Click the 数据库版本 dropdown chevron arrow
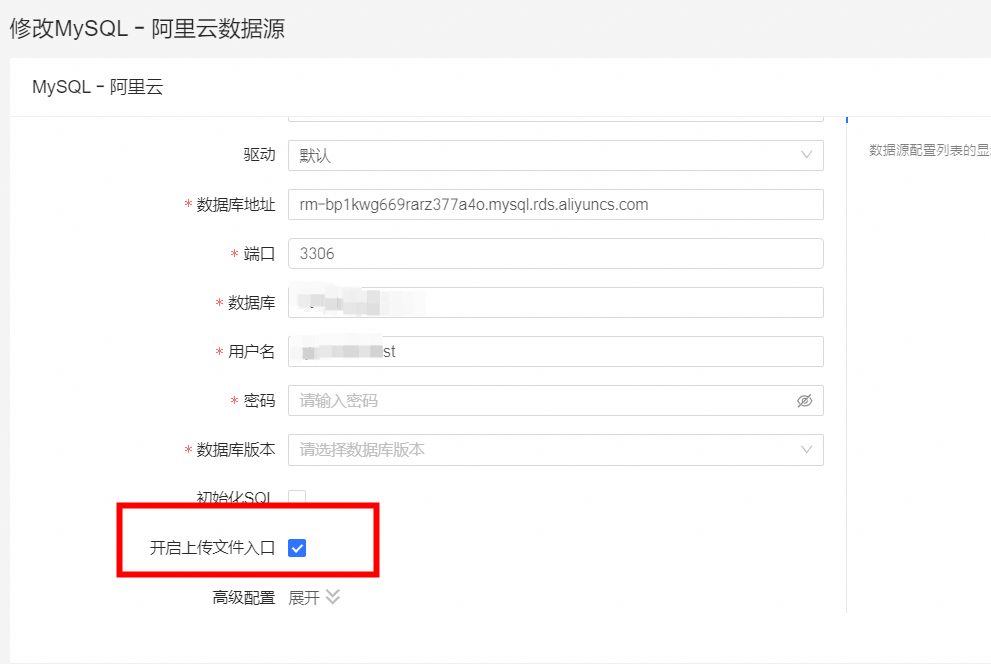Screen dimensions: 991x664 806,450
